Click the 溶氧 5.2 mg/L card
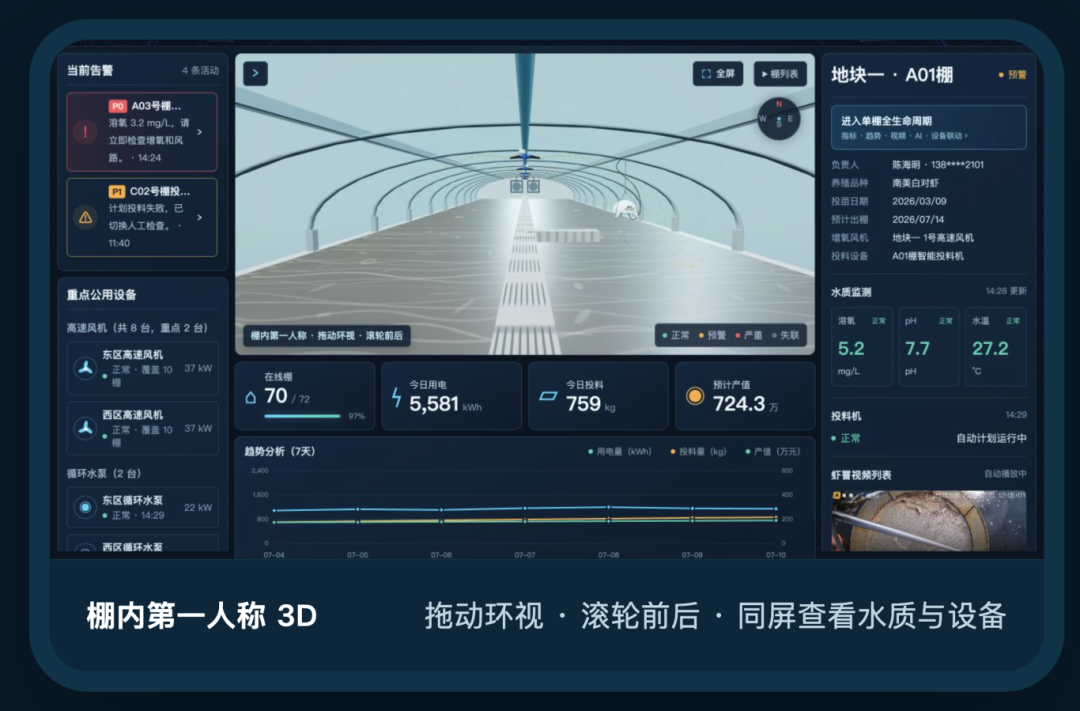 (862, 347)
